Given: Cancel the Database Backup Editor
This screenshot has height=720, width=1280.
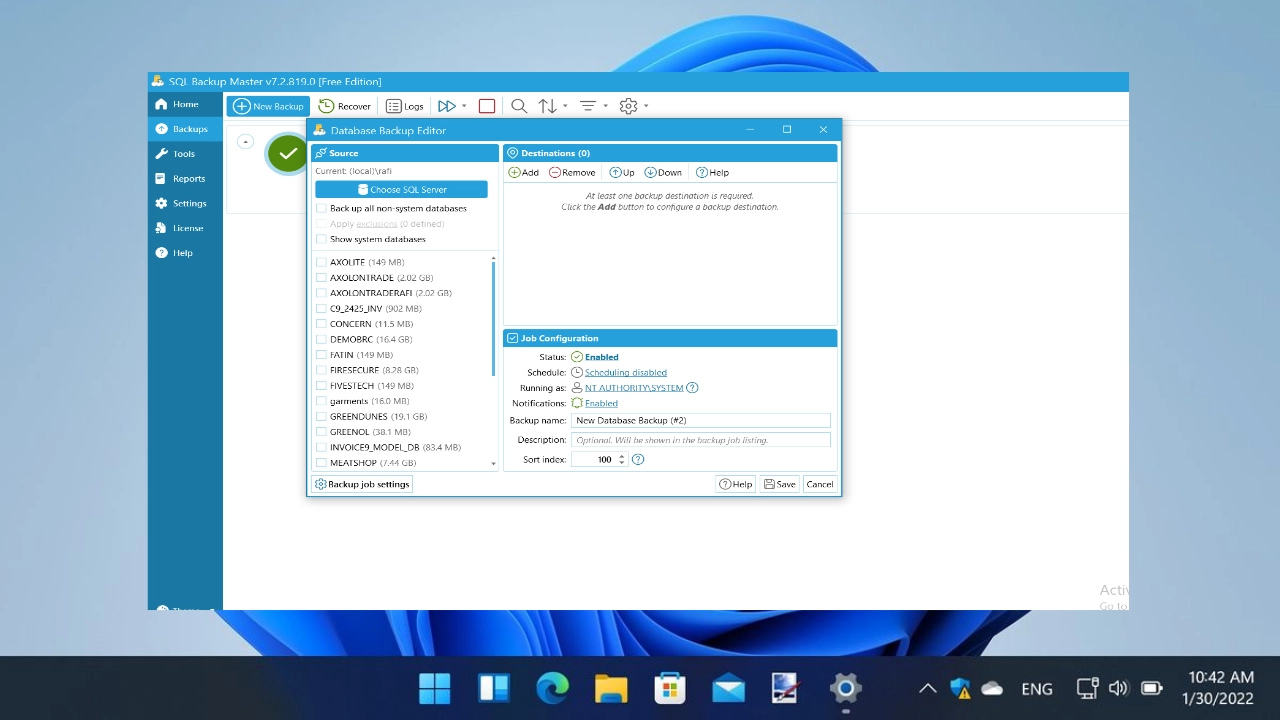Looking at the screenshot, I should point(820,484).
